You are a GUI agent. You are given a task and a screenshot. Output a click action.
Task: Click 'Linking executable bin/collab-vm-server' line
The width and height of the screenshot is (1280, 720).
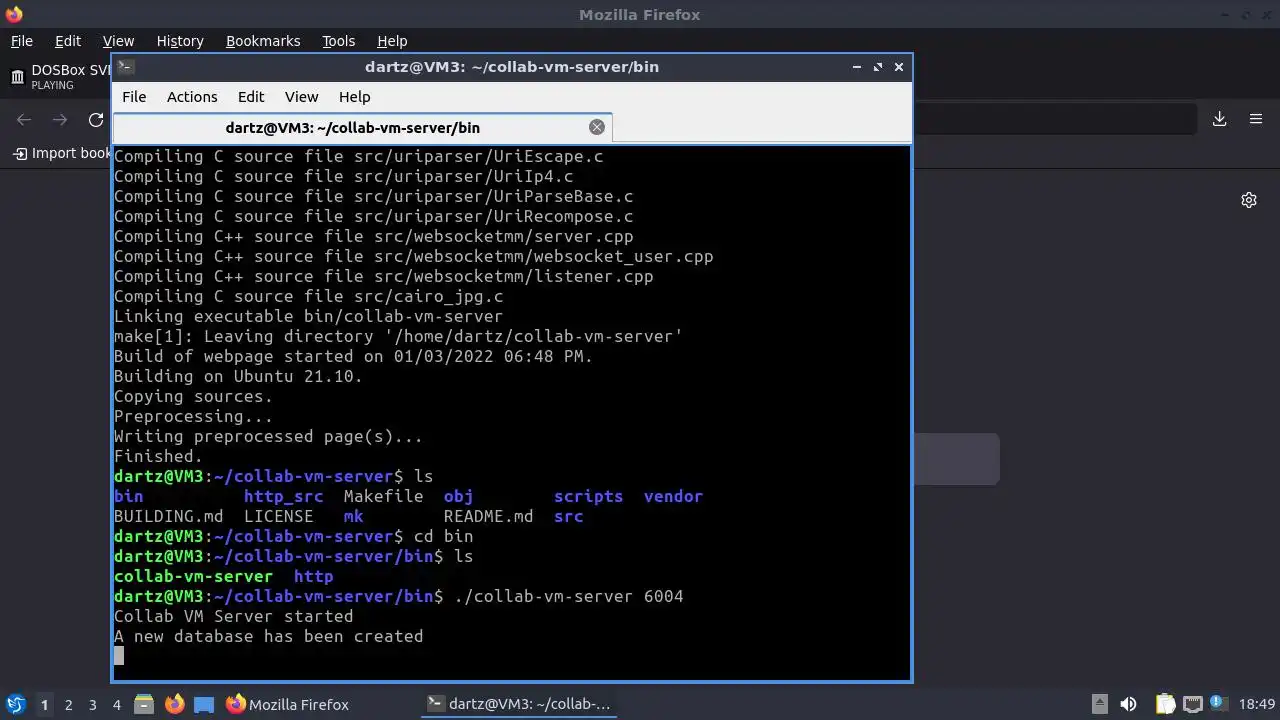click(308, 316)
